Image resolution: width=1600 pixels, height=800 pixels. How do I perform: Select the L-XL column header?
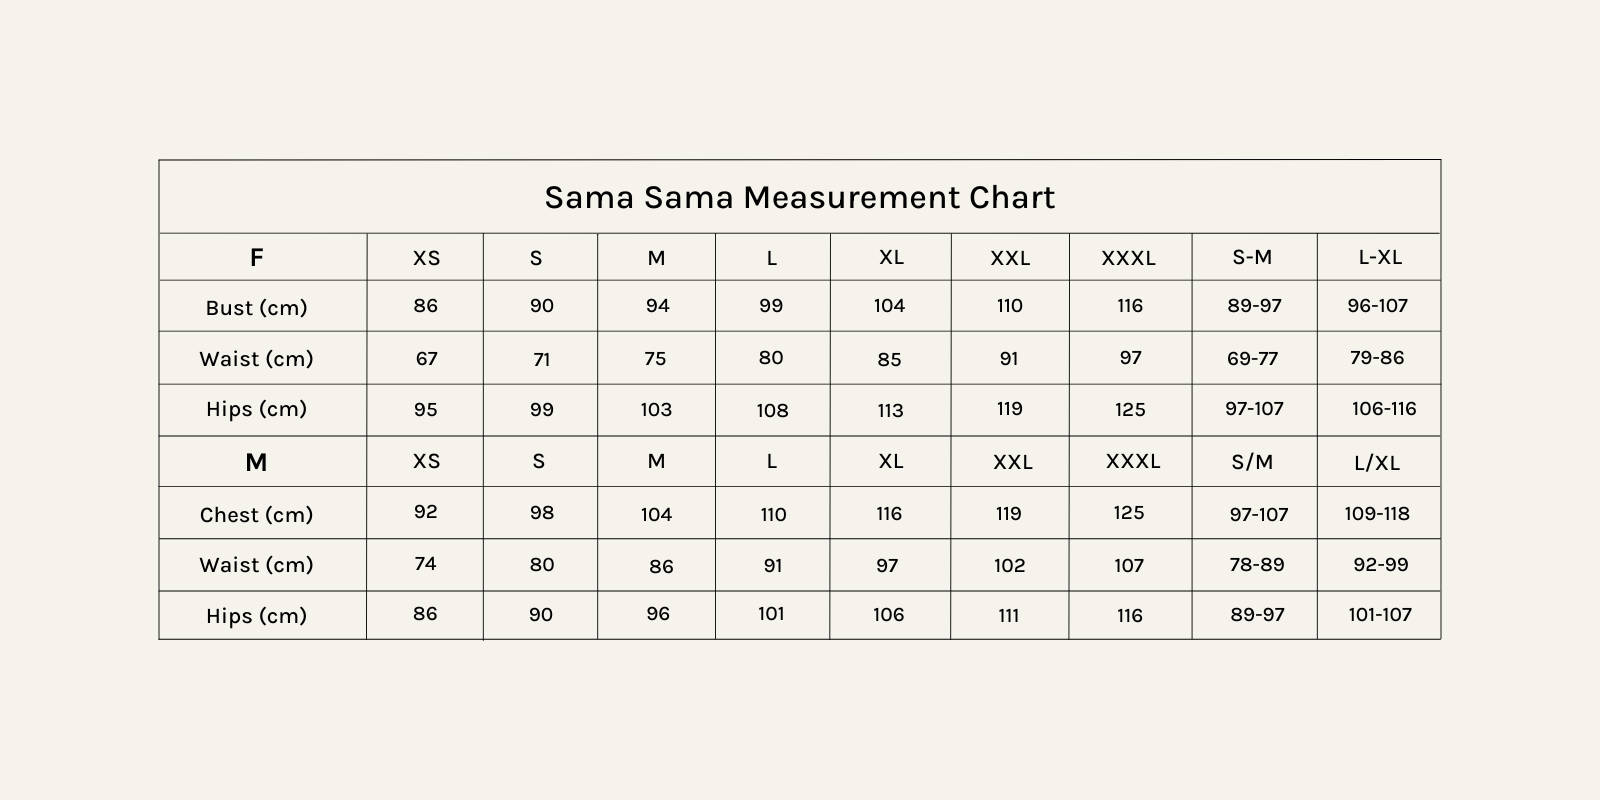[x=1380, y=258]
